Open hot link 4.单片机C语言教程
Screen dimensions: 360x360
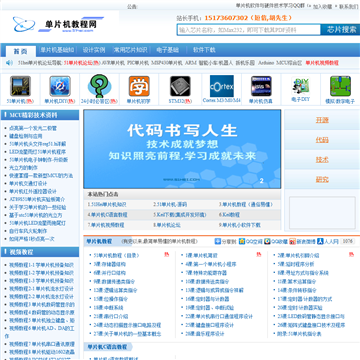(107, 215)
